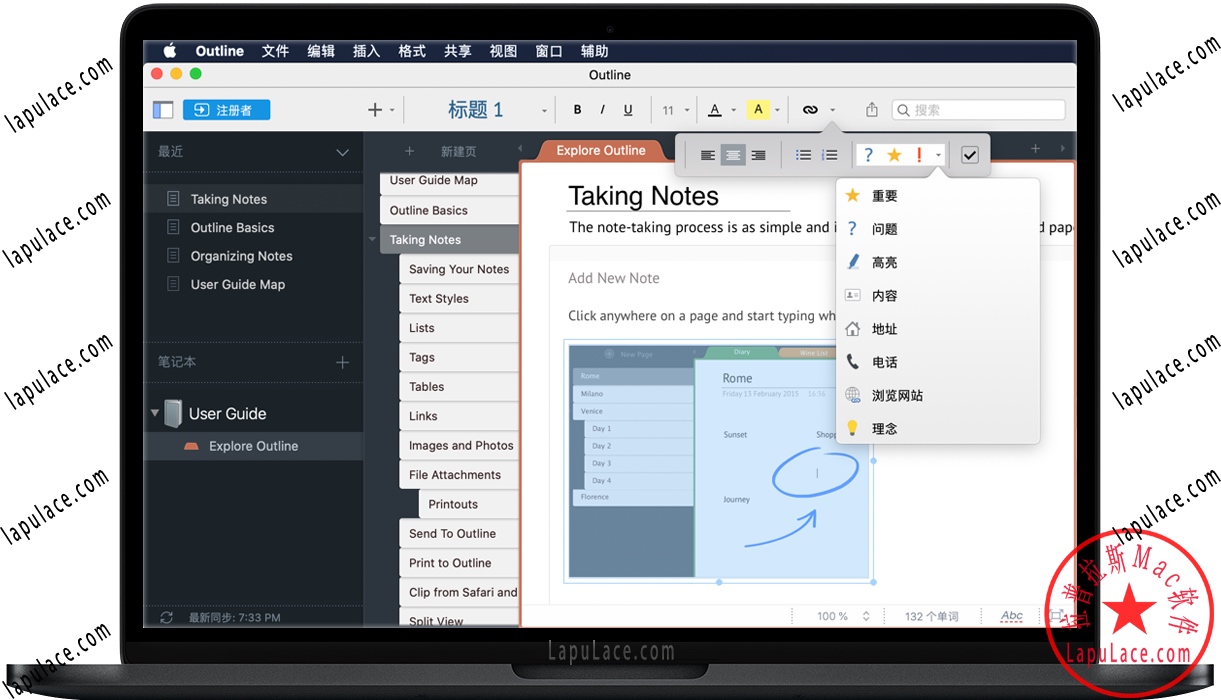The image size is (1221, 700).
Task: Select 重要 tag from the list
Action: pos(938,196)
